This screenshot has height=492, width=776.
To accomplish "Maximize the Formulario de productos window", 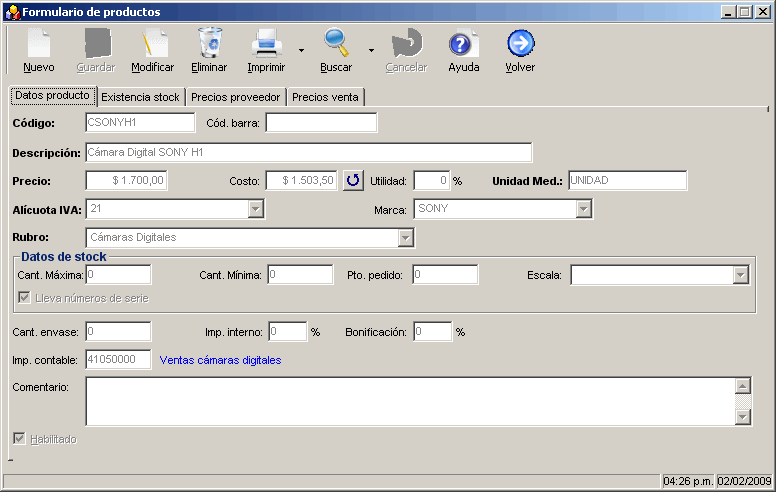I will pyautogui.click(x=744, y=12).
